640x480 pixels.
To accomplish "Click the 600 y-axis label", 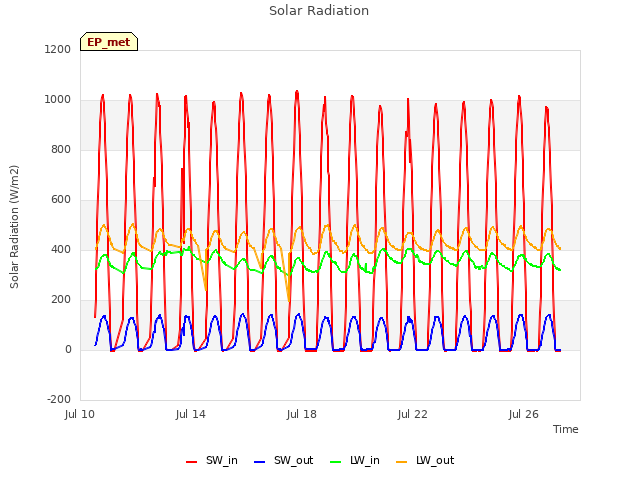I will 61,200.
